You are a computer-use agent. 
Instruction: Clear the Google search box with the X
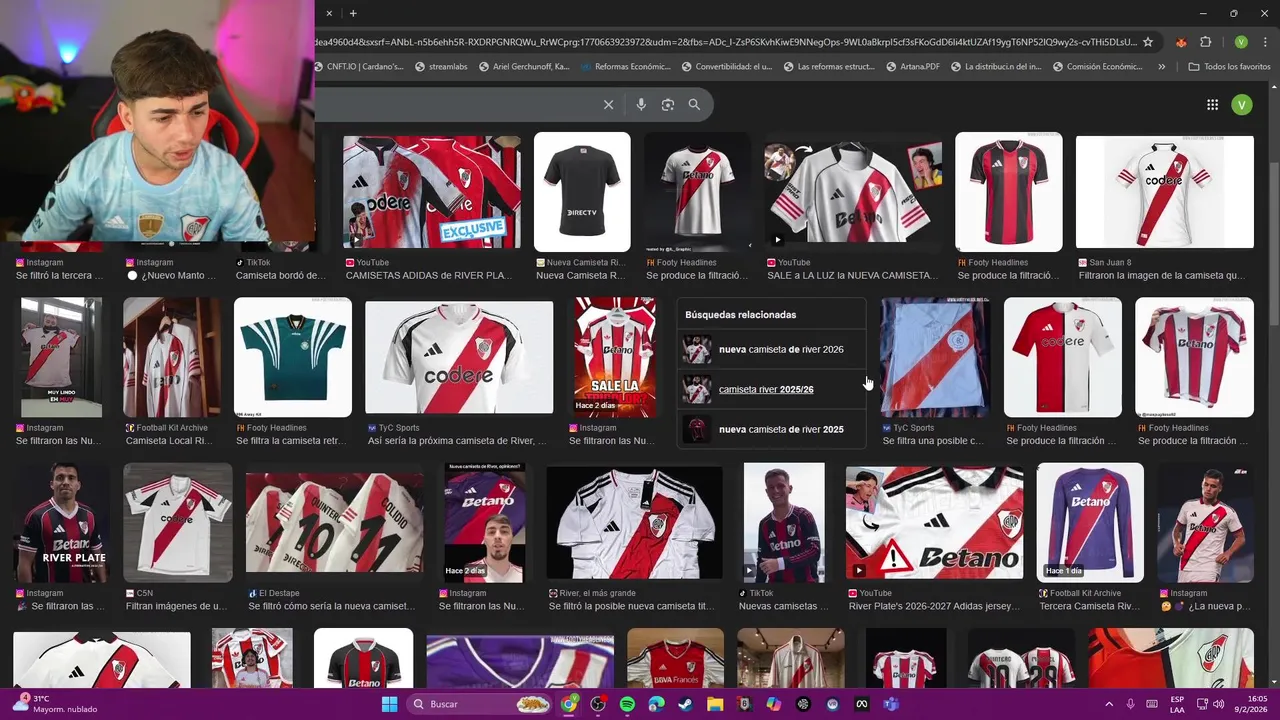[608, 104]
